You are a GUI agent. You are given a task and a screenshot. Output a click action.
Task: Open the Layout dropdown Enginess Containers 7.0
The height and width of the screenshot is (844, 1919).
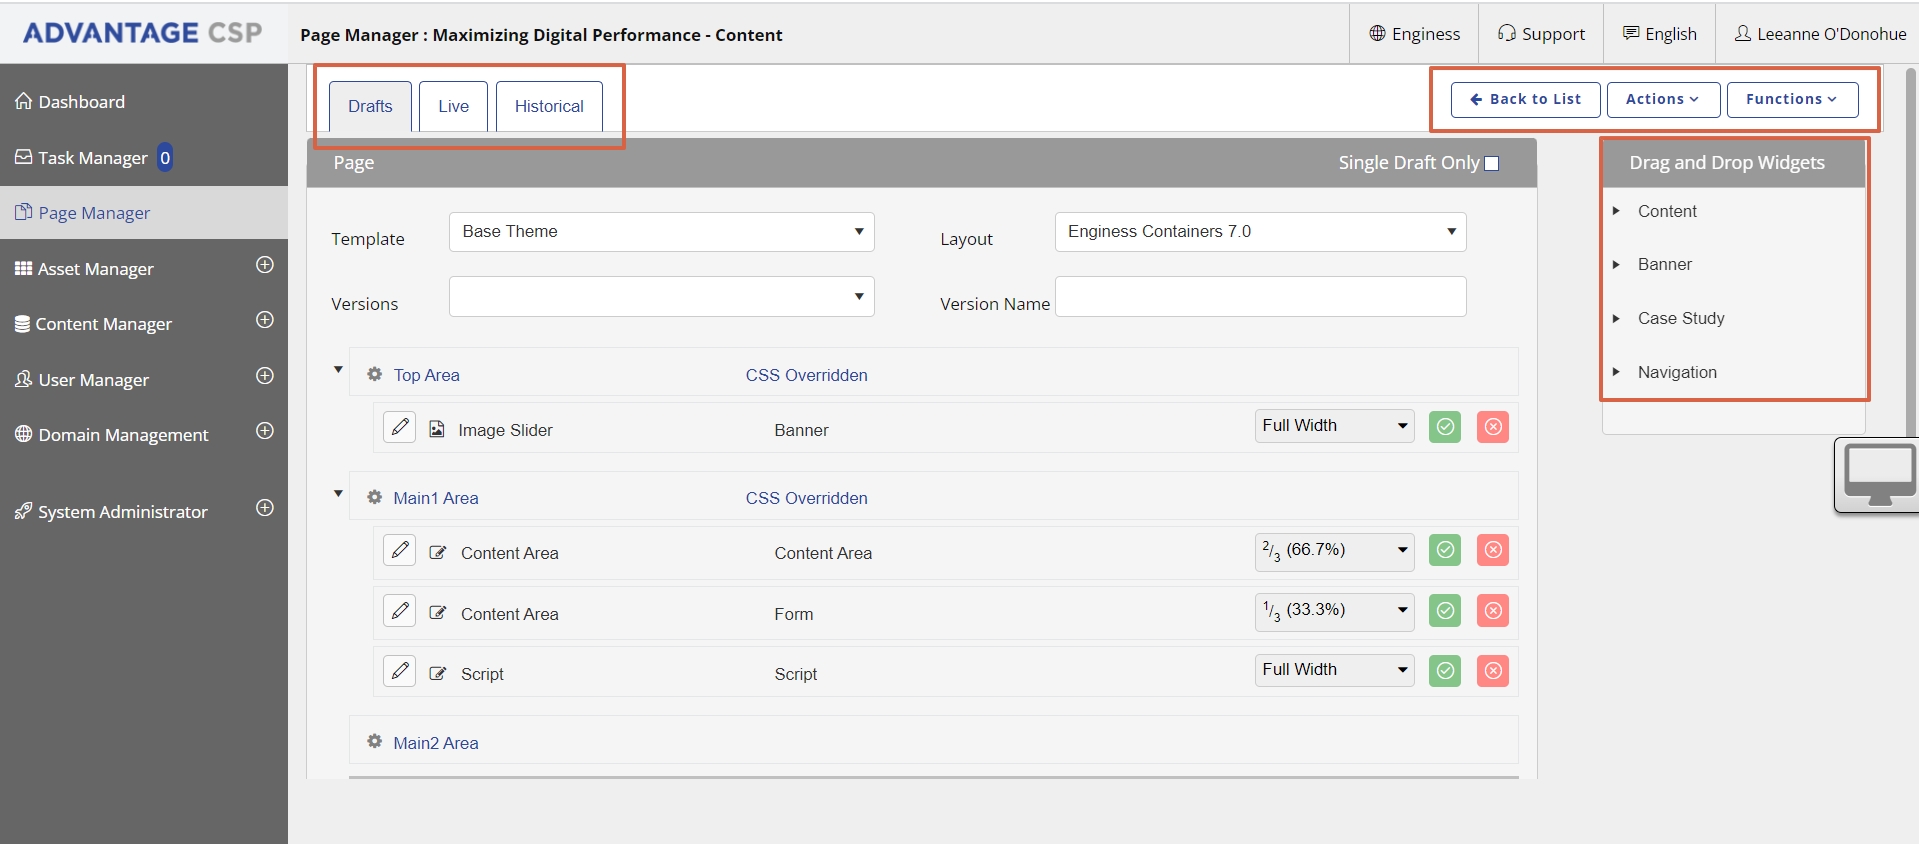(1260, 232)
